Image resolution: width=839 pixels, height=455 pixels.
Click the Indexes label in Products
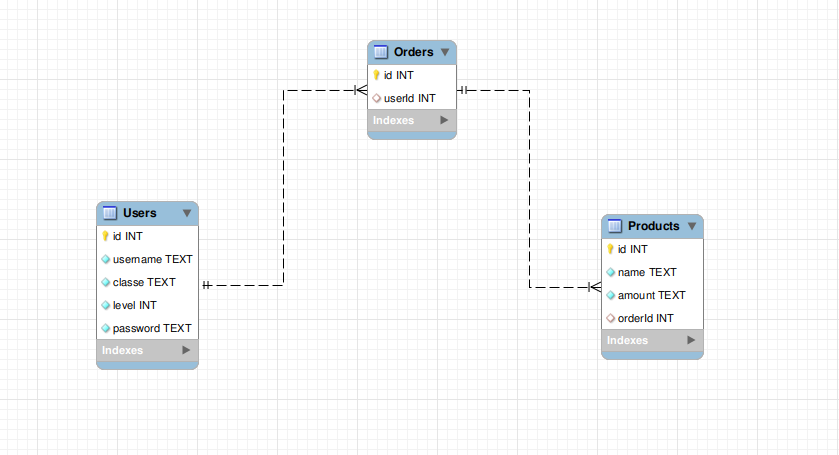(x=627, y=340)
